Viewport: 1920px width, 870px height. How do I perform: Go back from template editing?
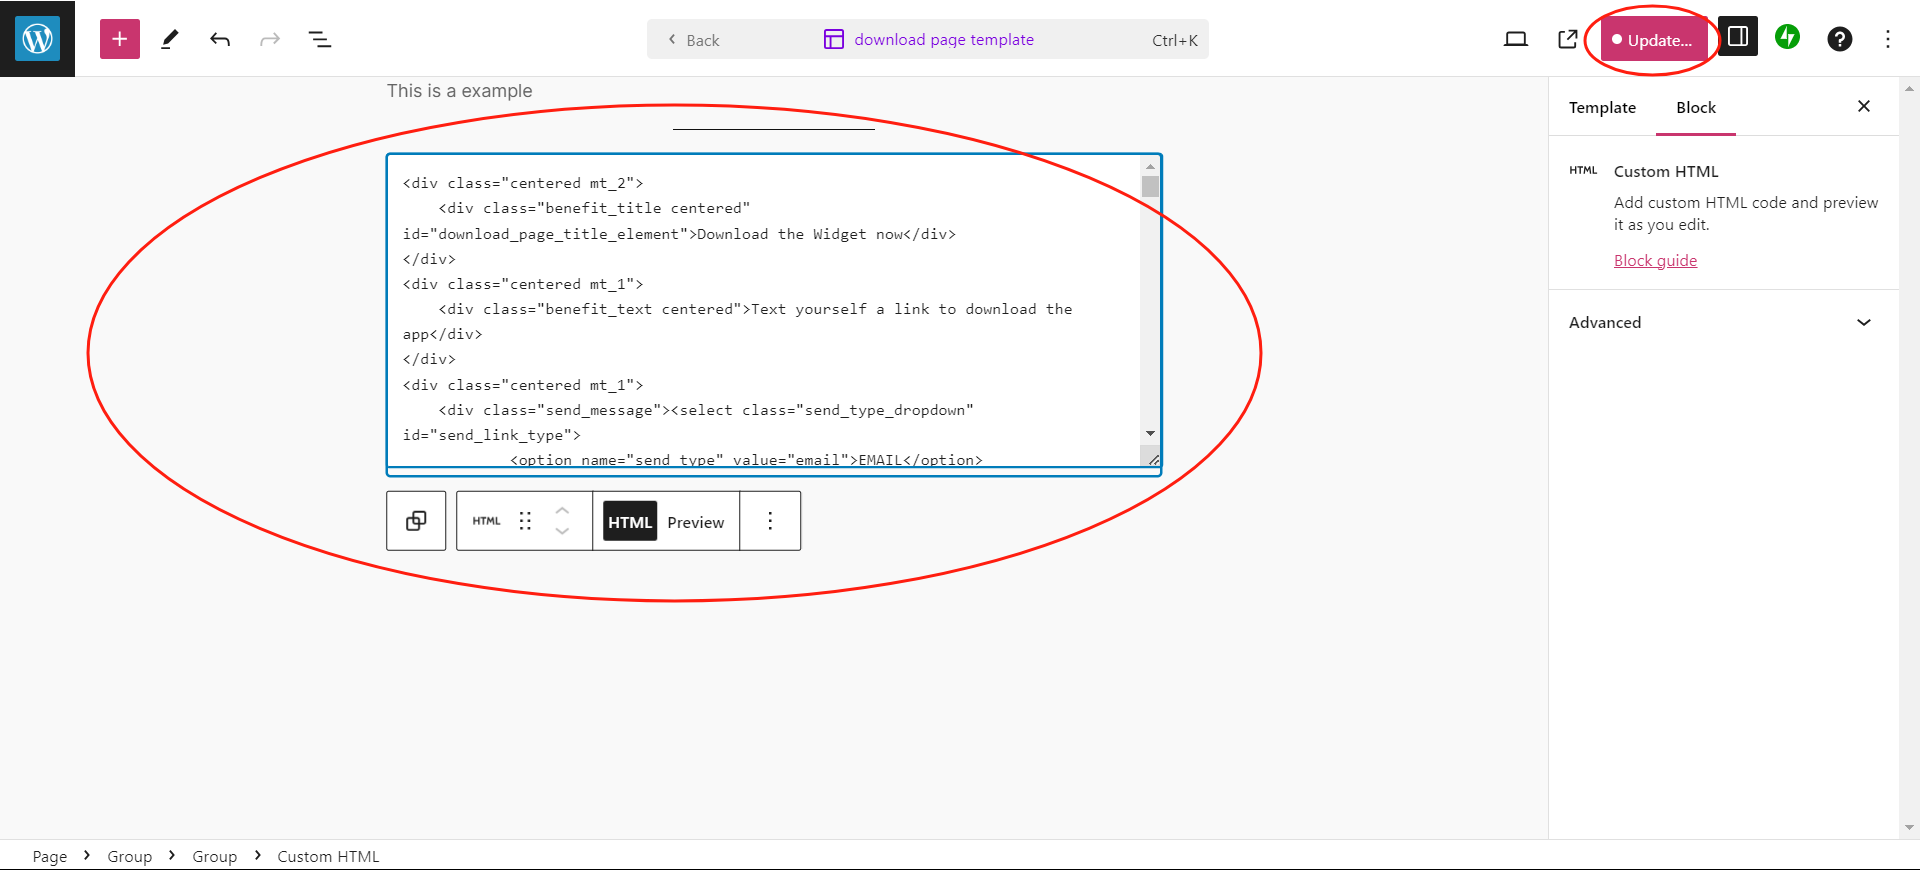693,40
